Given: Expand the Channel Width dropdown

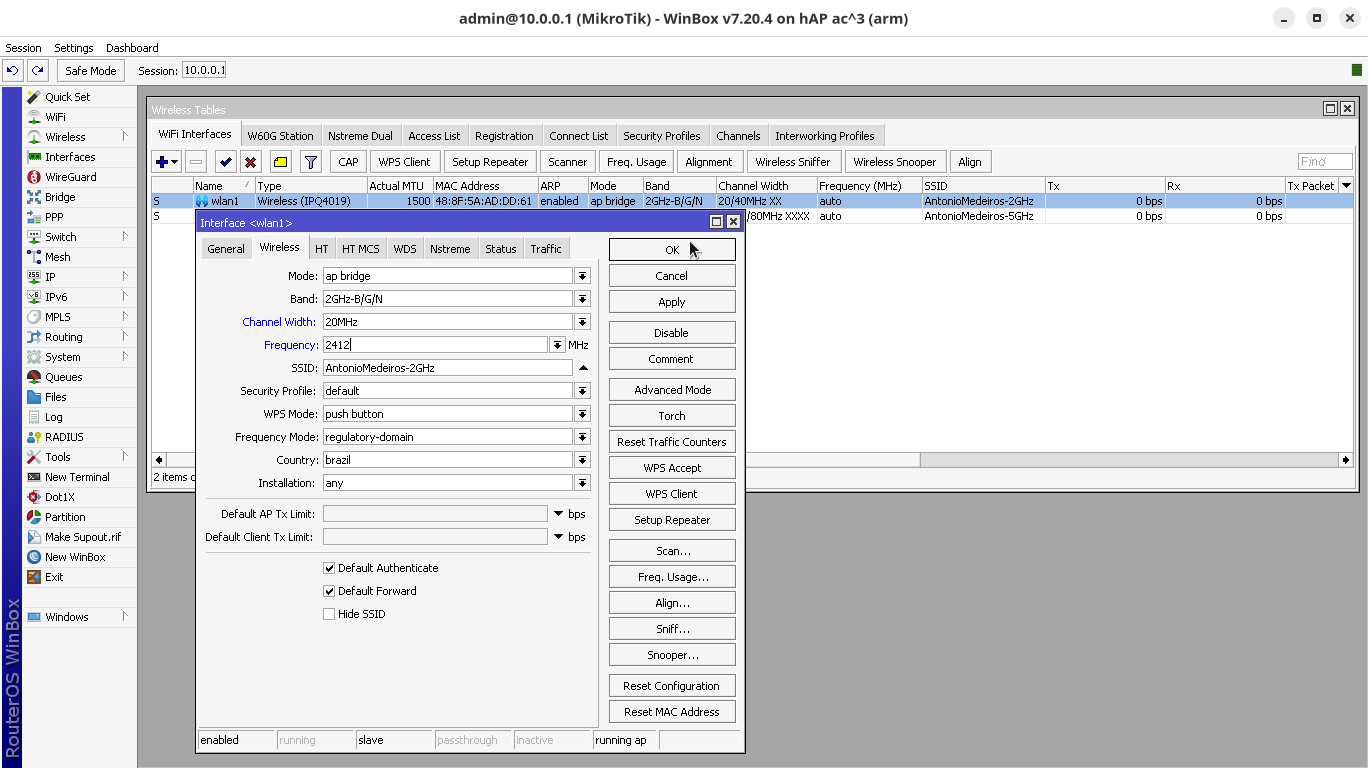Looking at the screenshot, I should click(582, 322).
